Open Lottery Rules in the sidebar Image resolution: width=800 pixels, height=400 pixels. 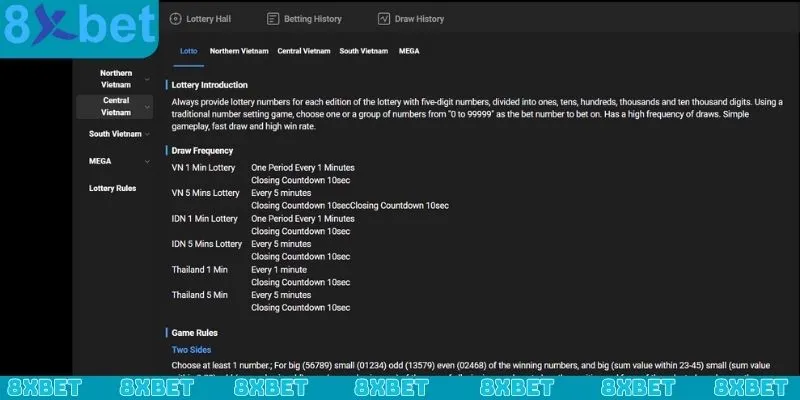(113, 188)
